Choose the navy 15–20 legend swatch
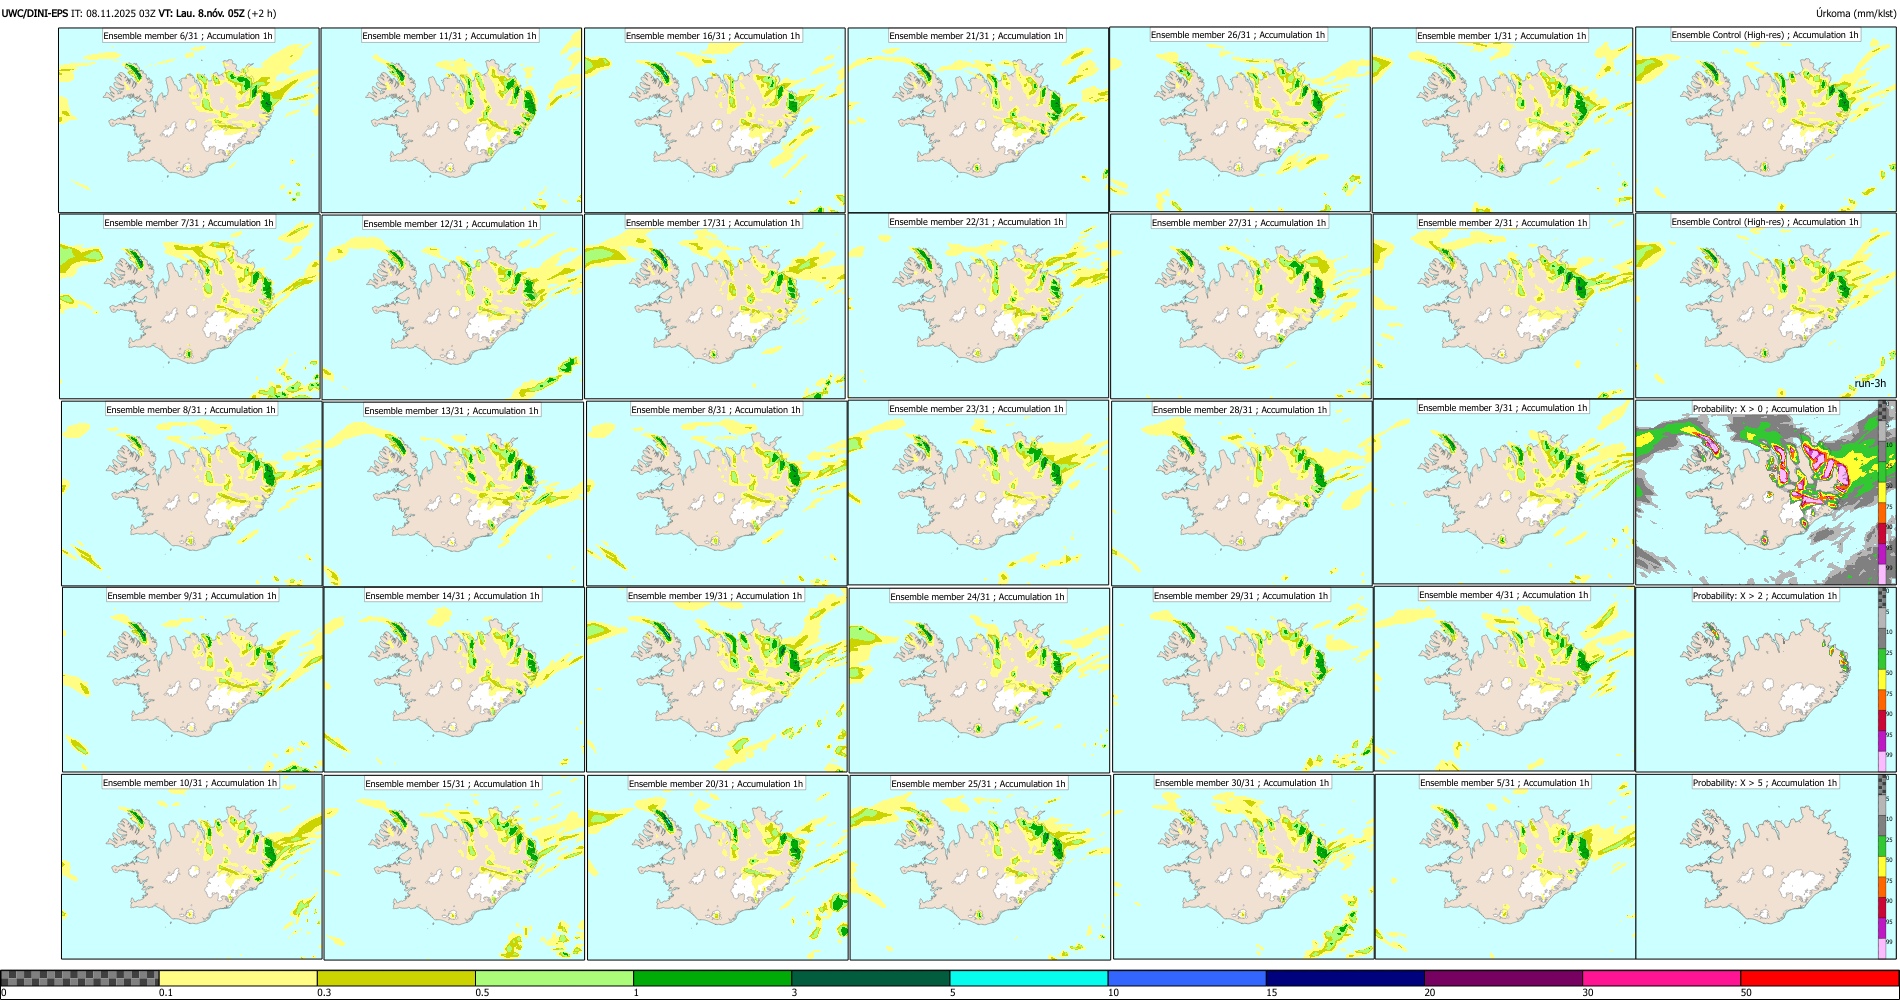1900x1000 pixels. coord(1345,978)
